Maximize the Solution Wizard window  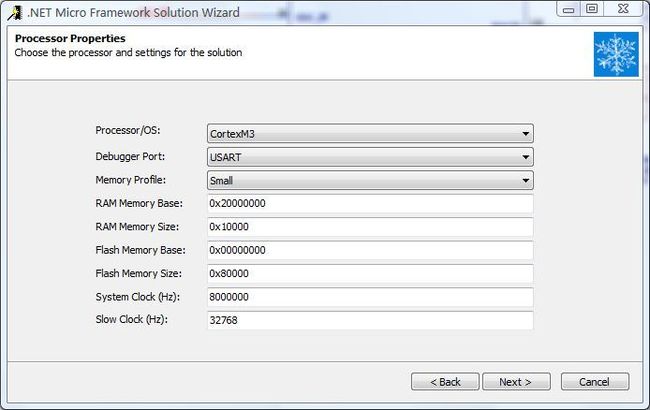(x=592, y=9)
